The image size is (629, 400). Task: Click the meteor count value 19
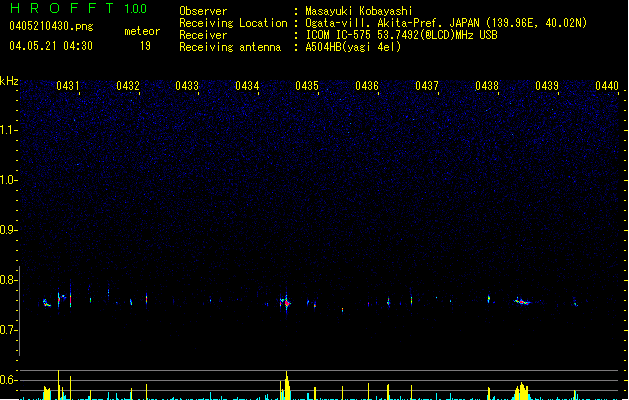(x=145, y=46)
